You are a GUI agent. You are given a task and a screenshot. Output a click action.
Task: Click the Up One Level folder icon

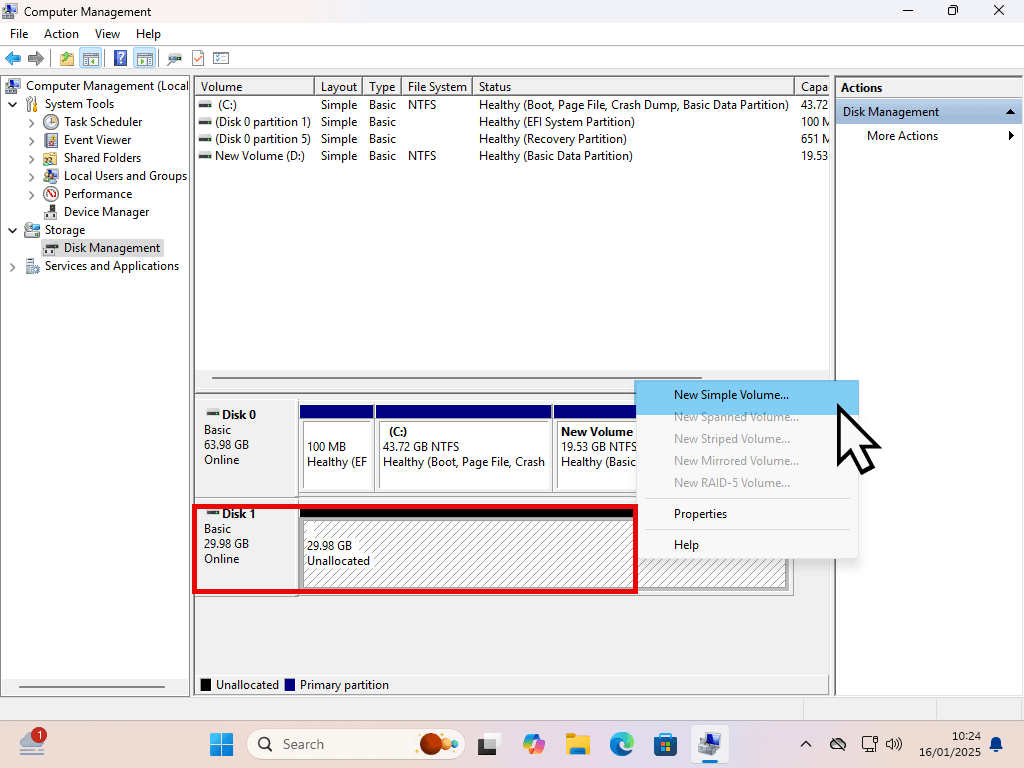click(67, 59)
